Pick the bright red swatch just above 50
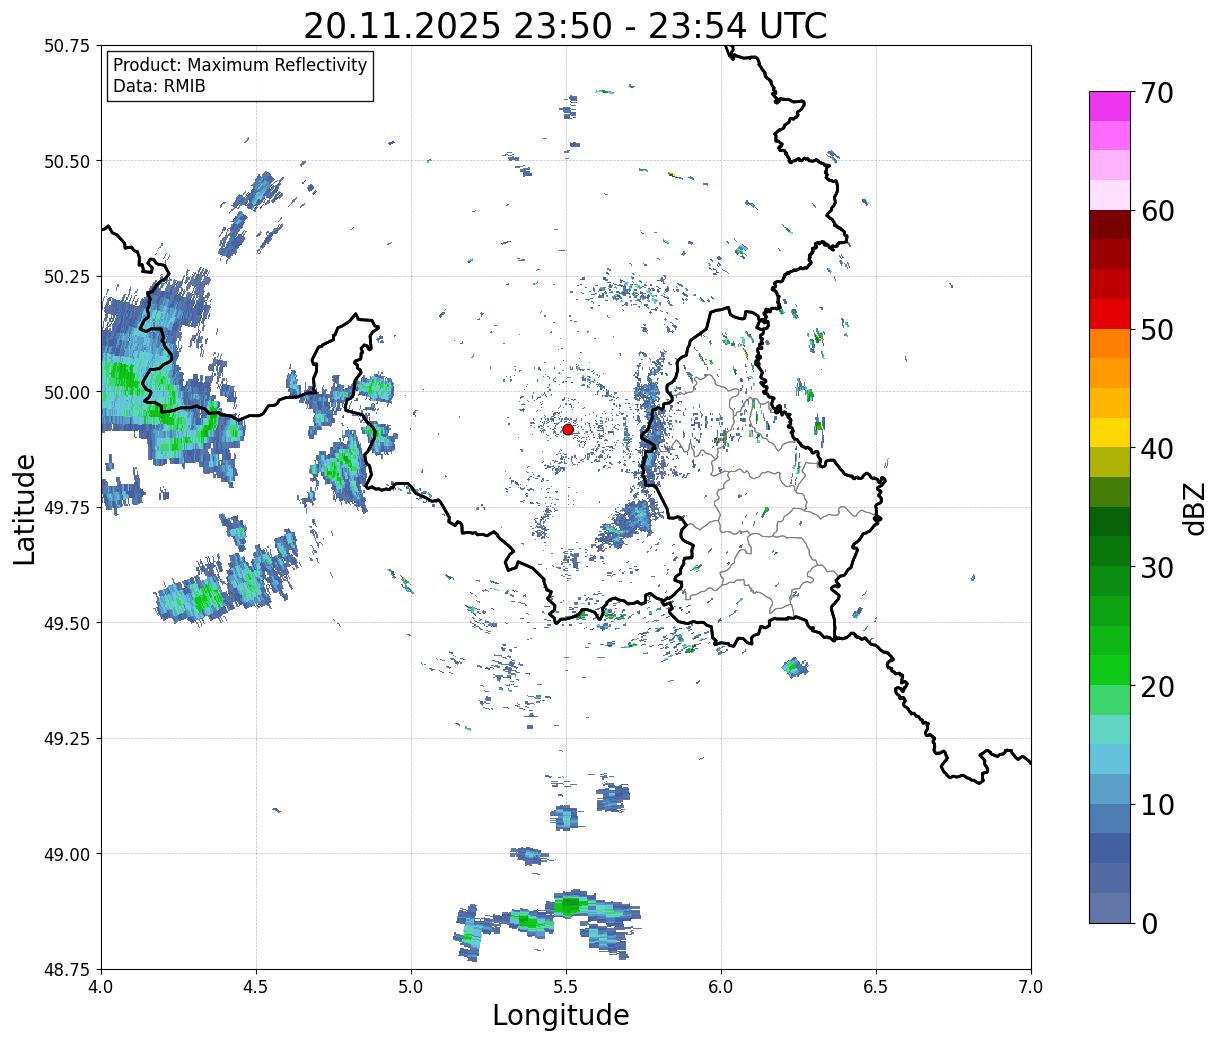Screen dimensions: 1219x1040 point(1110,314)
